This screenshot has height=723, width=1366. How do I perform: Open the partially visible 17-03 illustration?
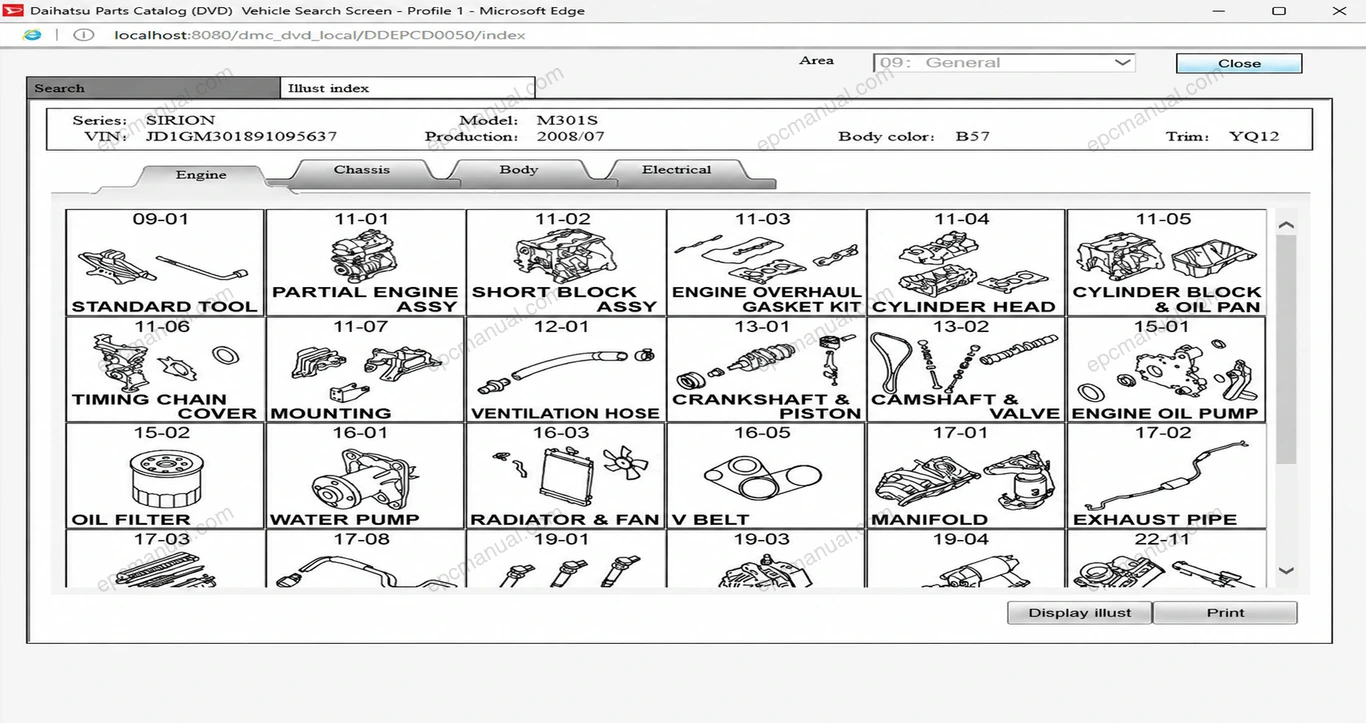point(165,559)
